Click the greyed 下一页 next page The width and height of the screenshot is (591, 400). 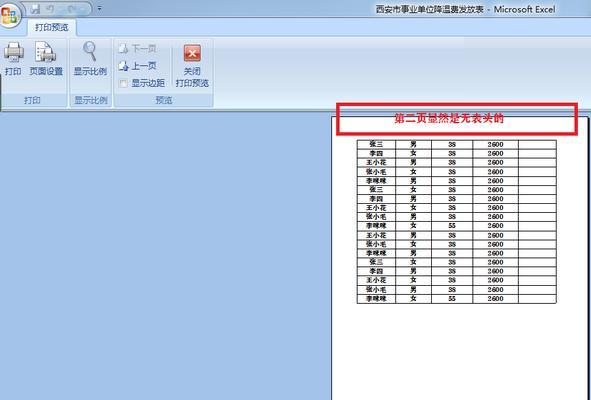(x=137, y=49)
